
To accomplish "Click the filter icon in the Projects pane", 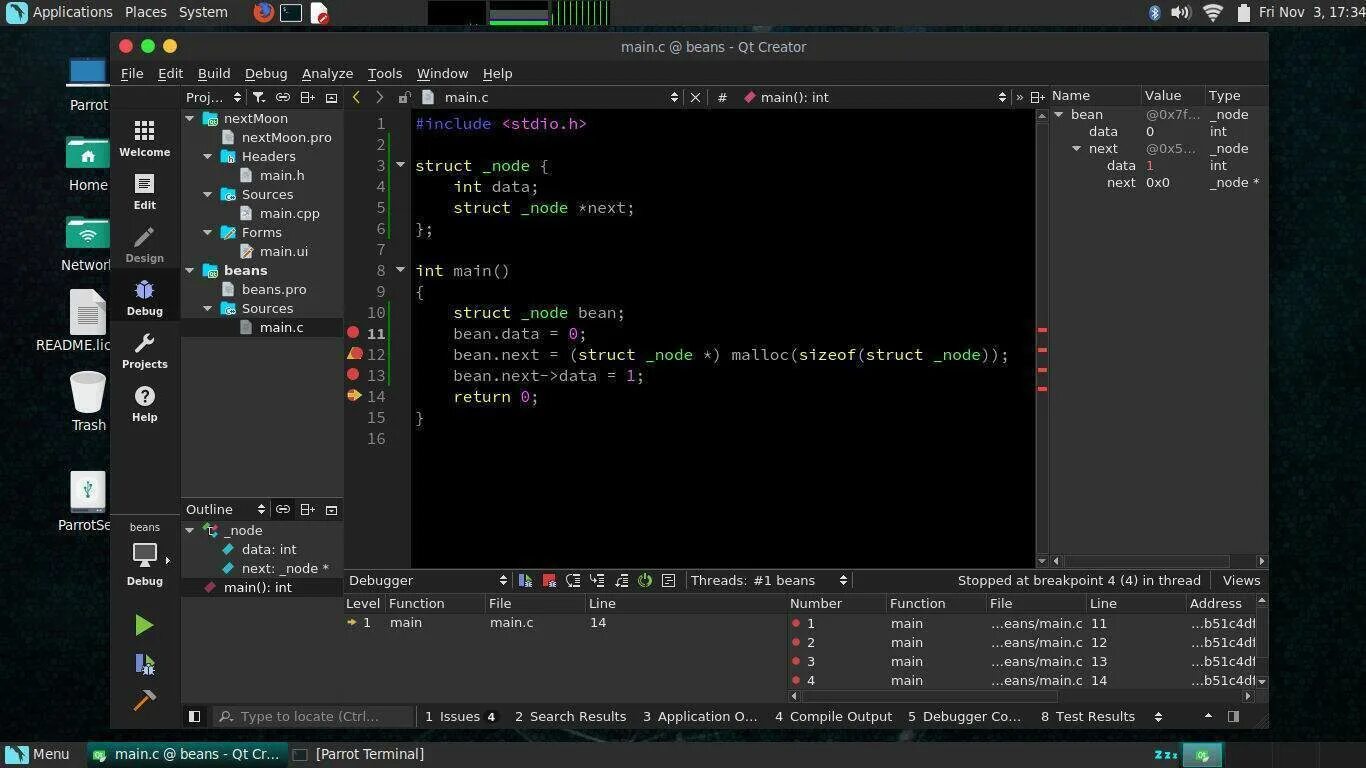I will (257, 97).
